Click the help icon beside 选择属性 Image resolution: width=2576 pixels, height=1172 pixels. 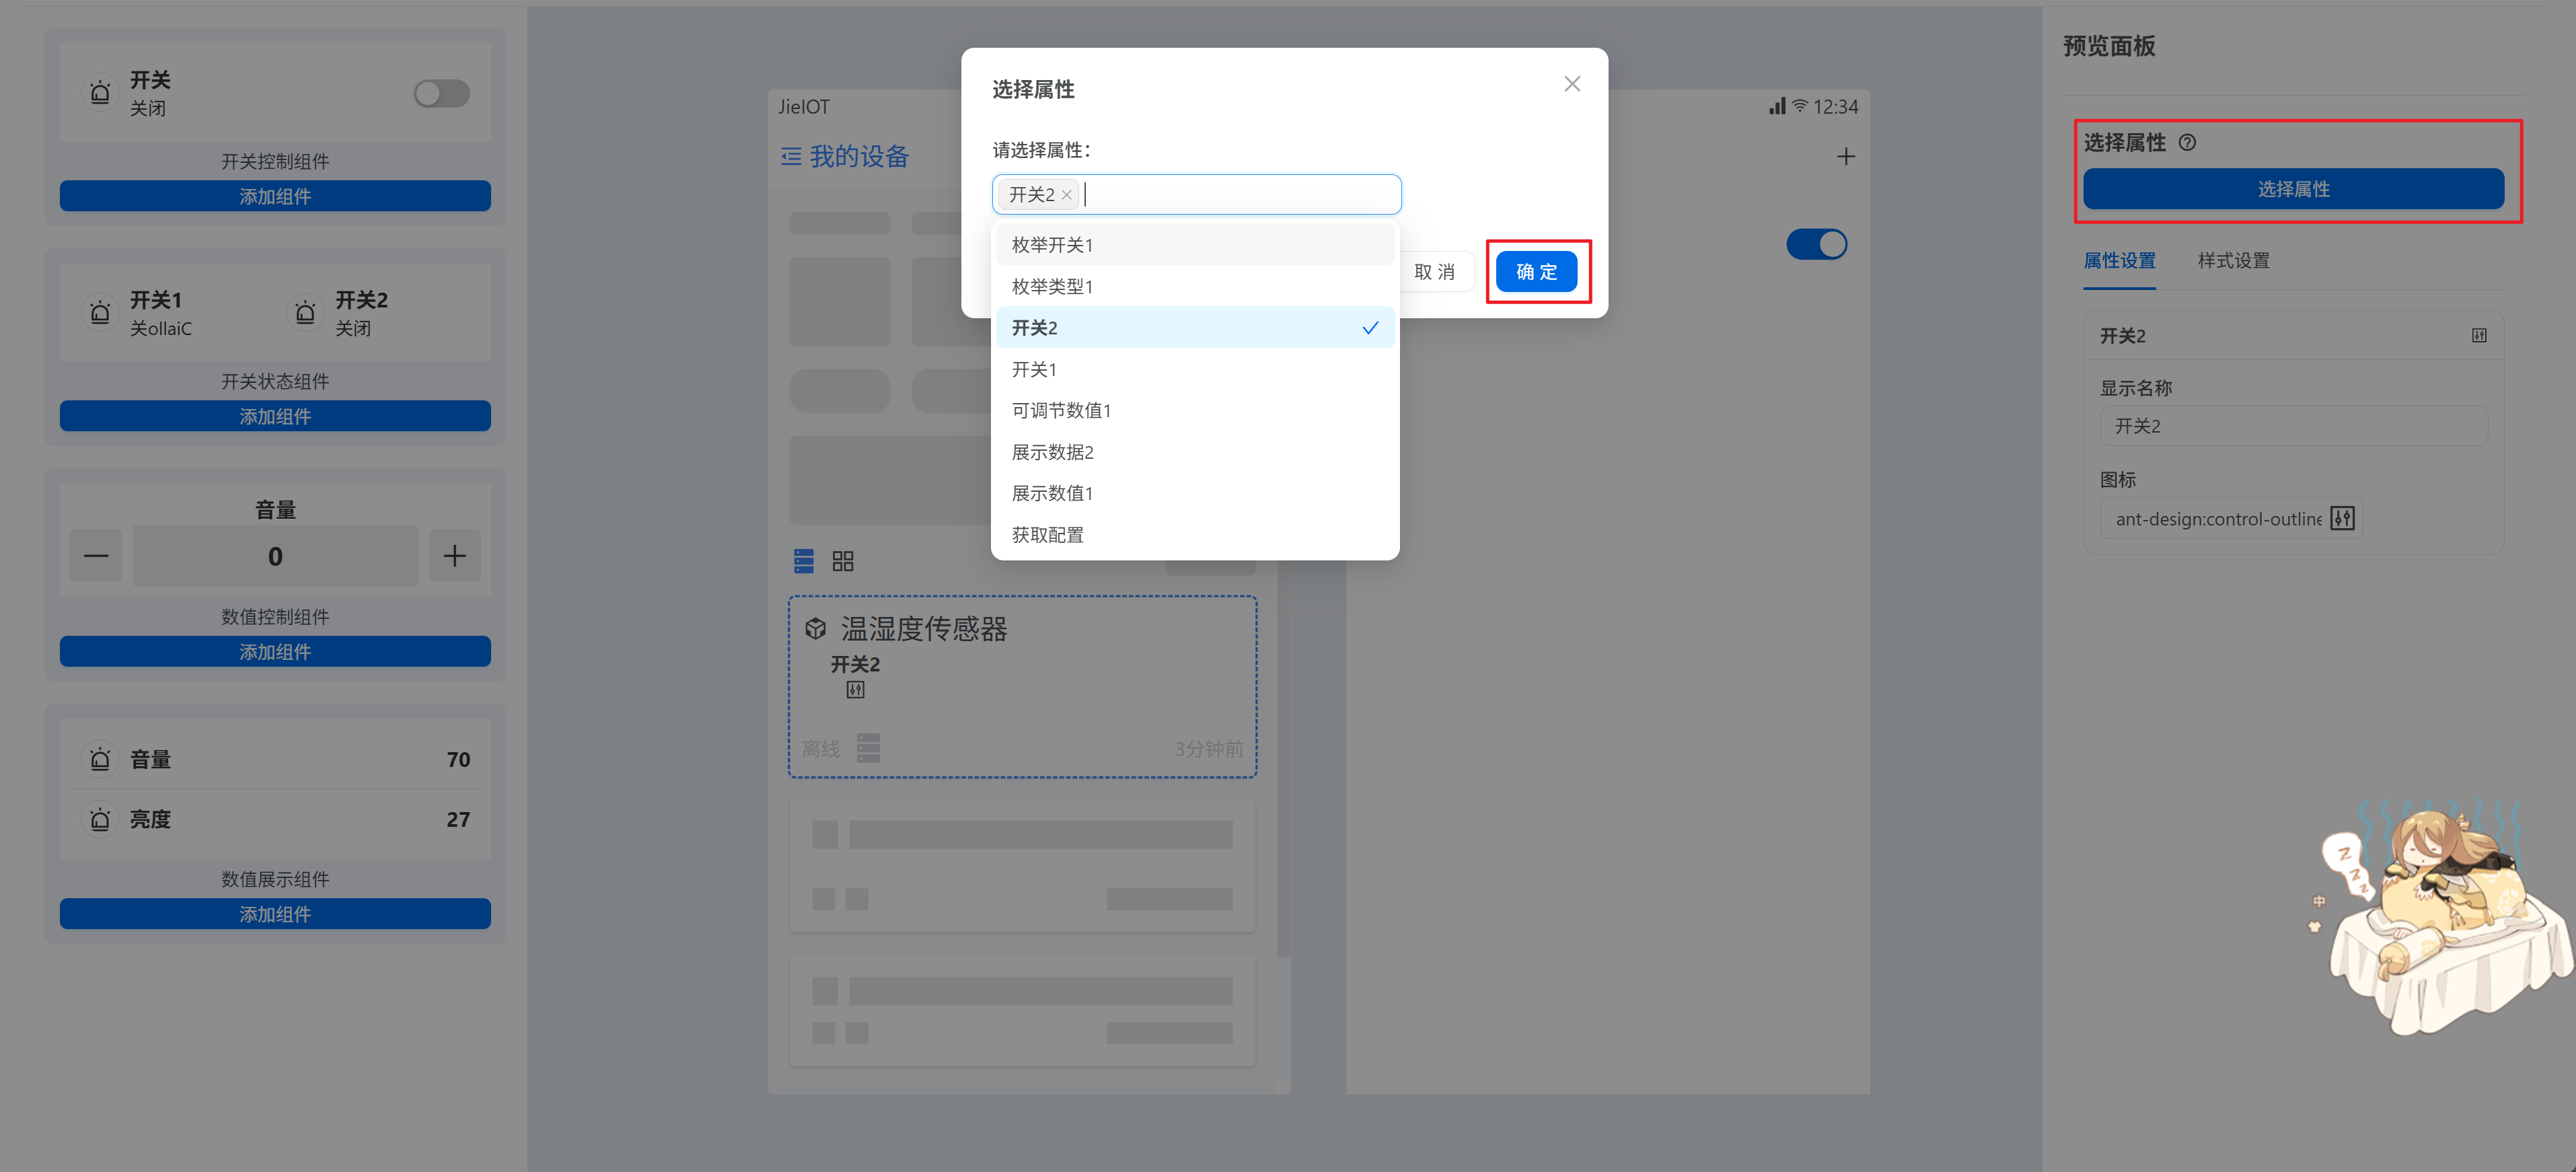click(x=2187, y=143)
